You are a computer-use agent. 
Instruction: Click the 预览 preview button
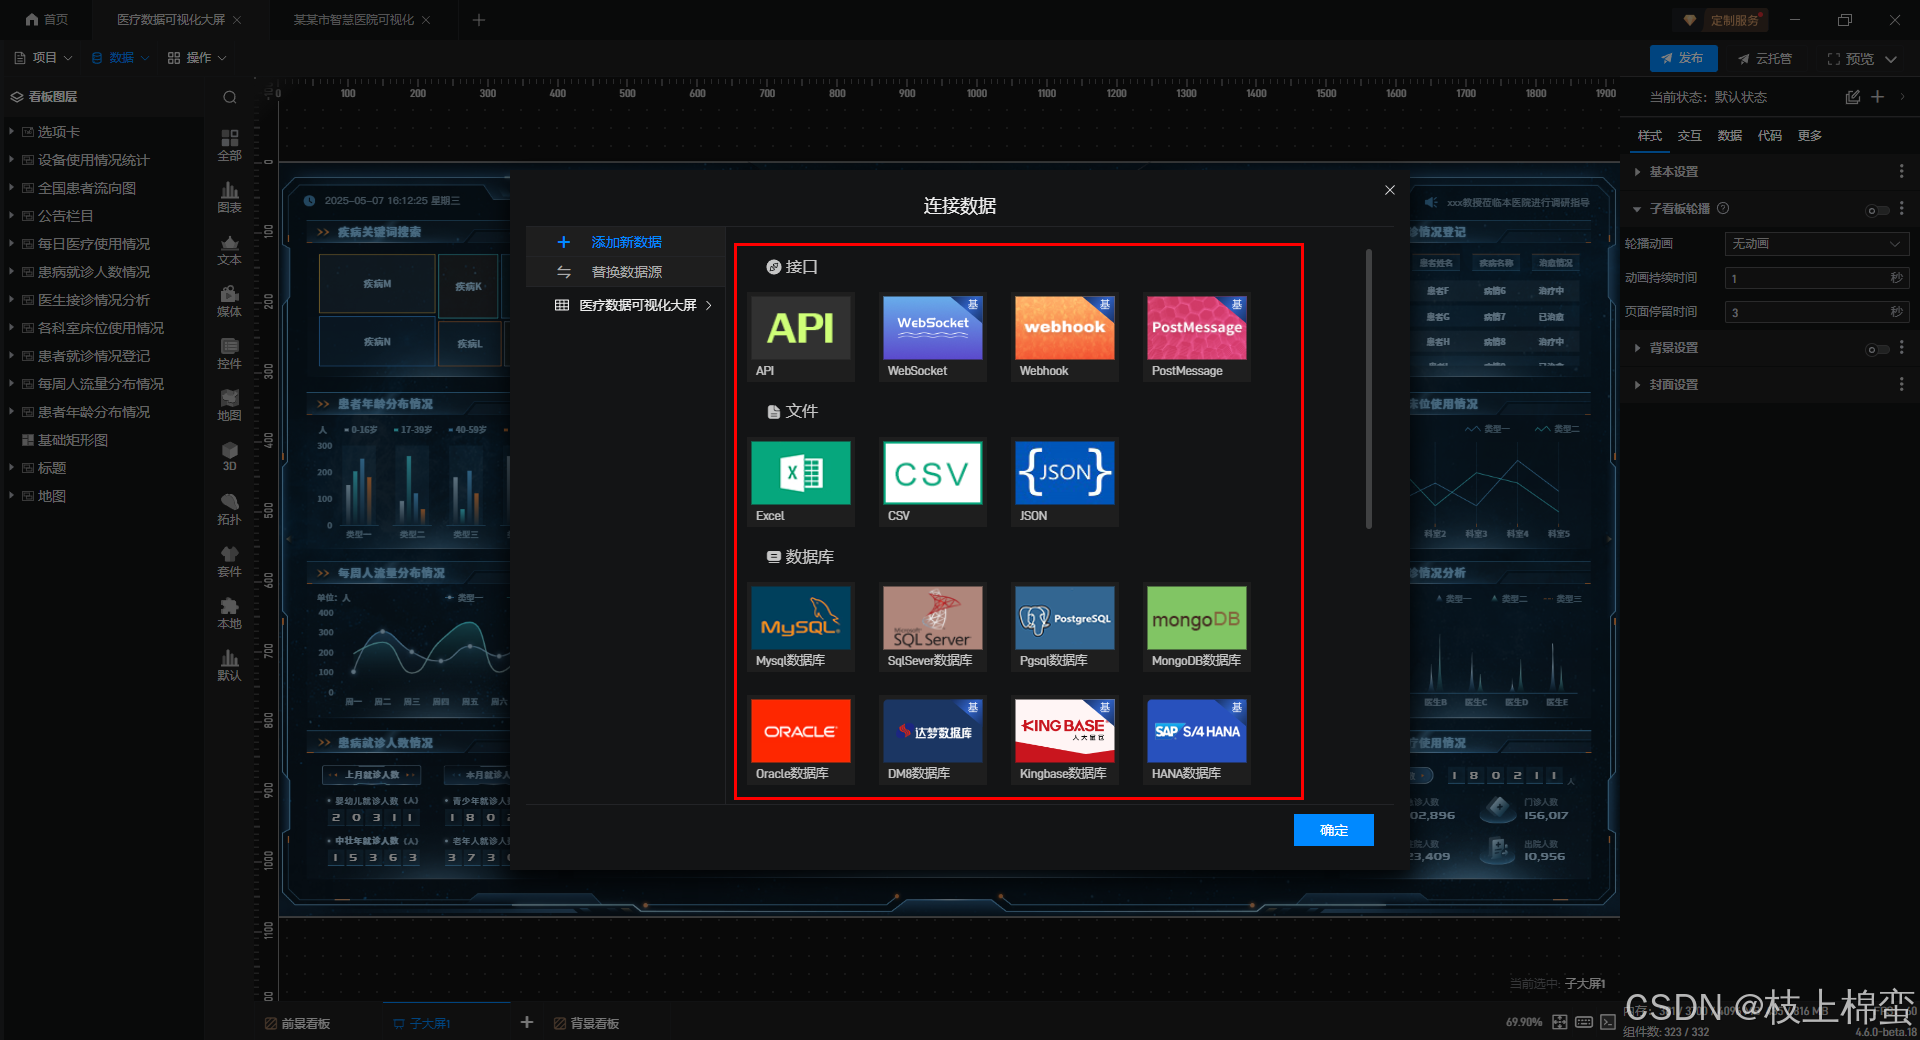pos(1851,59)
